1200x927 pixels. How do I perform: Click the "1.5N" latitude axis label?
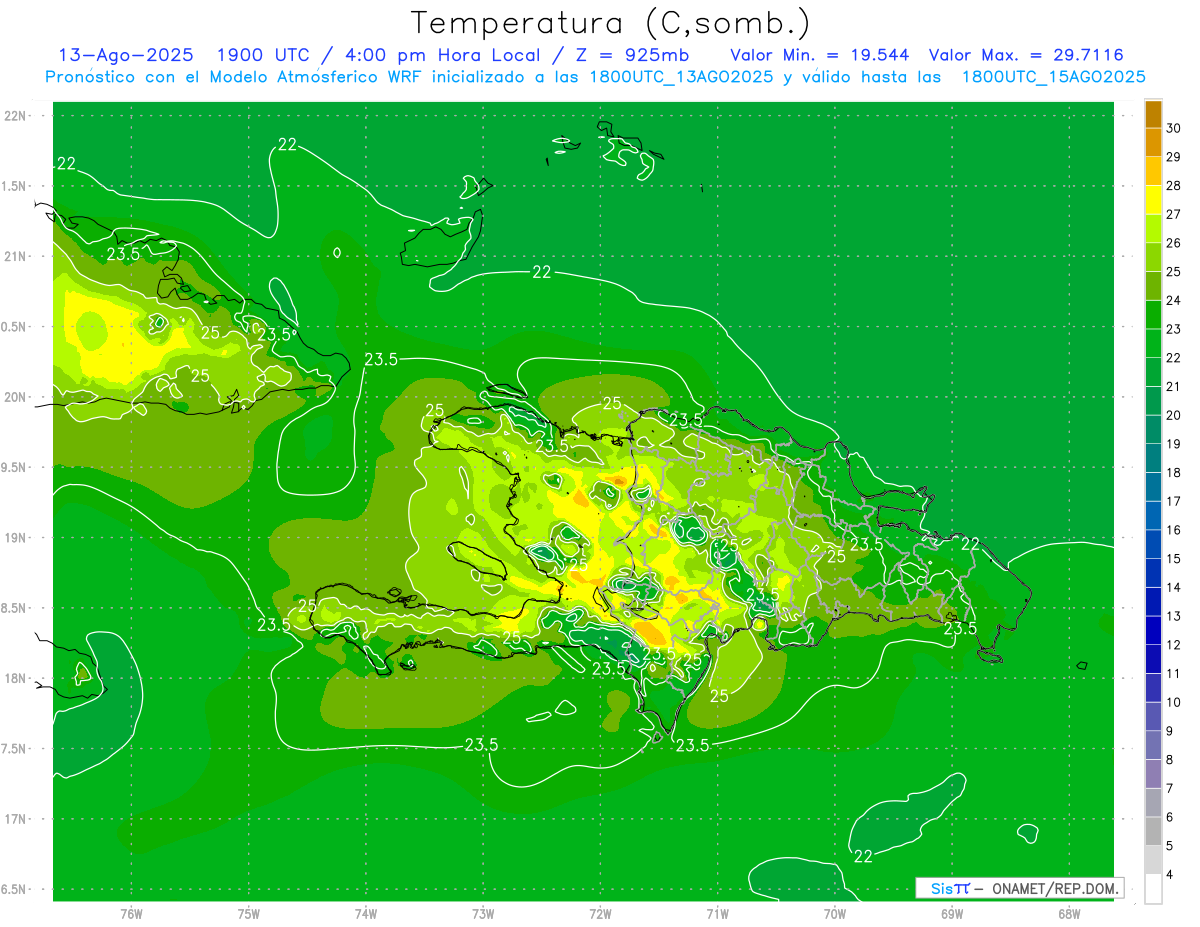coord(16,186)
